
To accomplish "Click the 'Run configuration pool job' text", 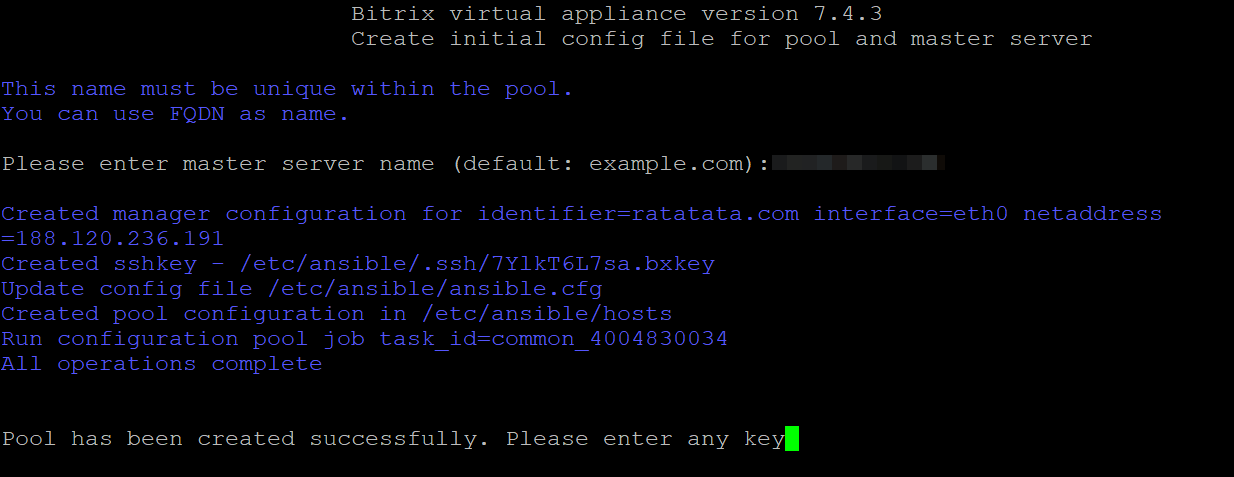I will (183, 339).
